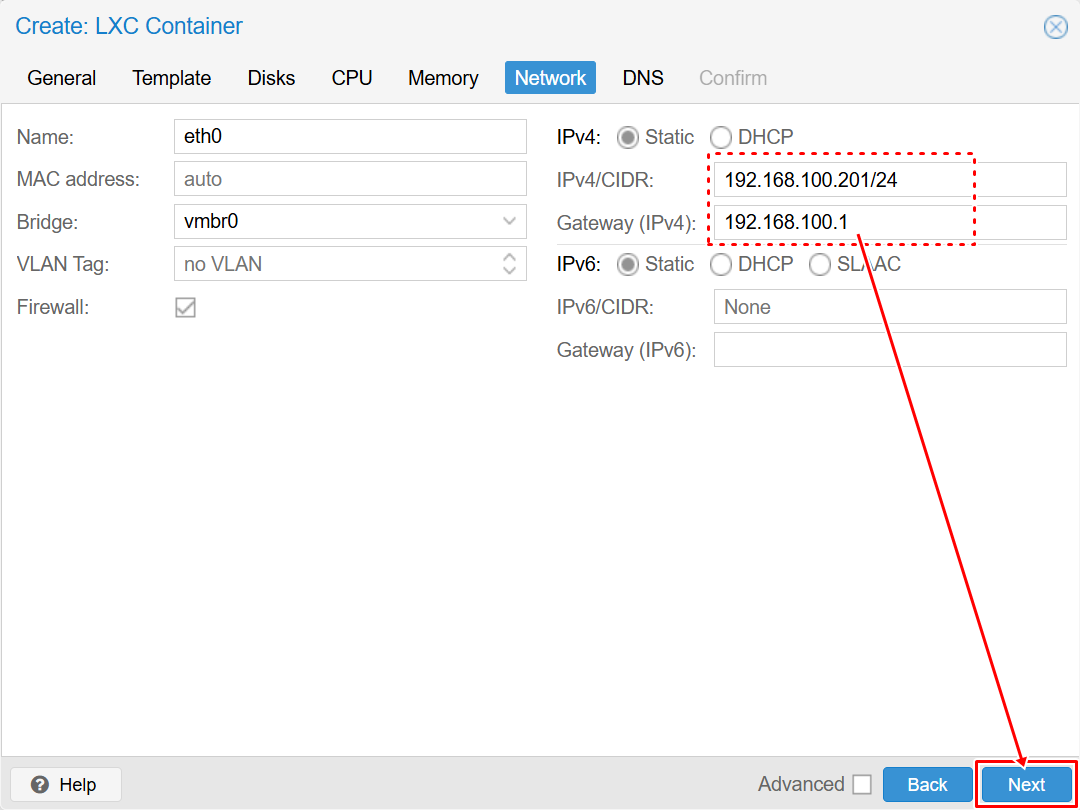Enable the Advanced options checkbox
1080x810 pixels.
862,784
